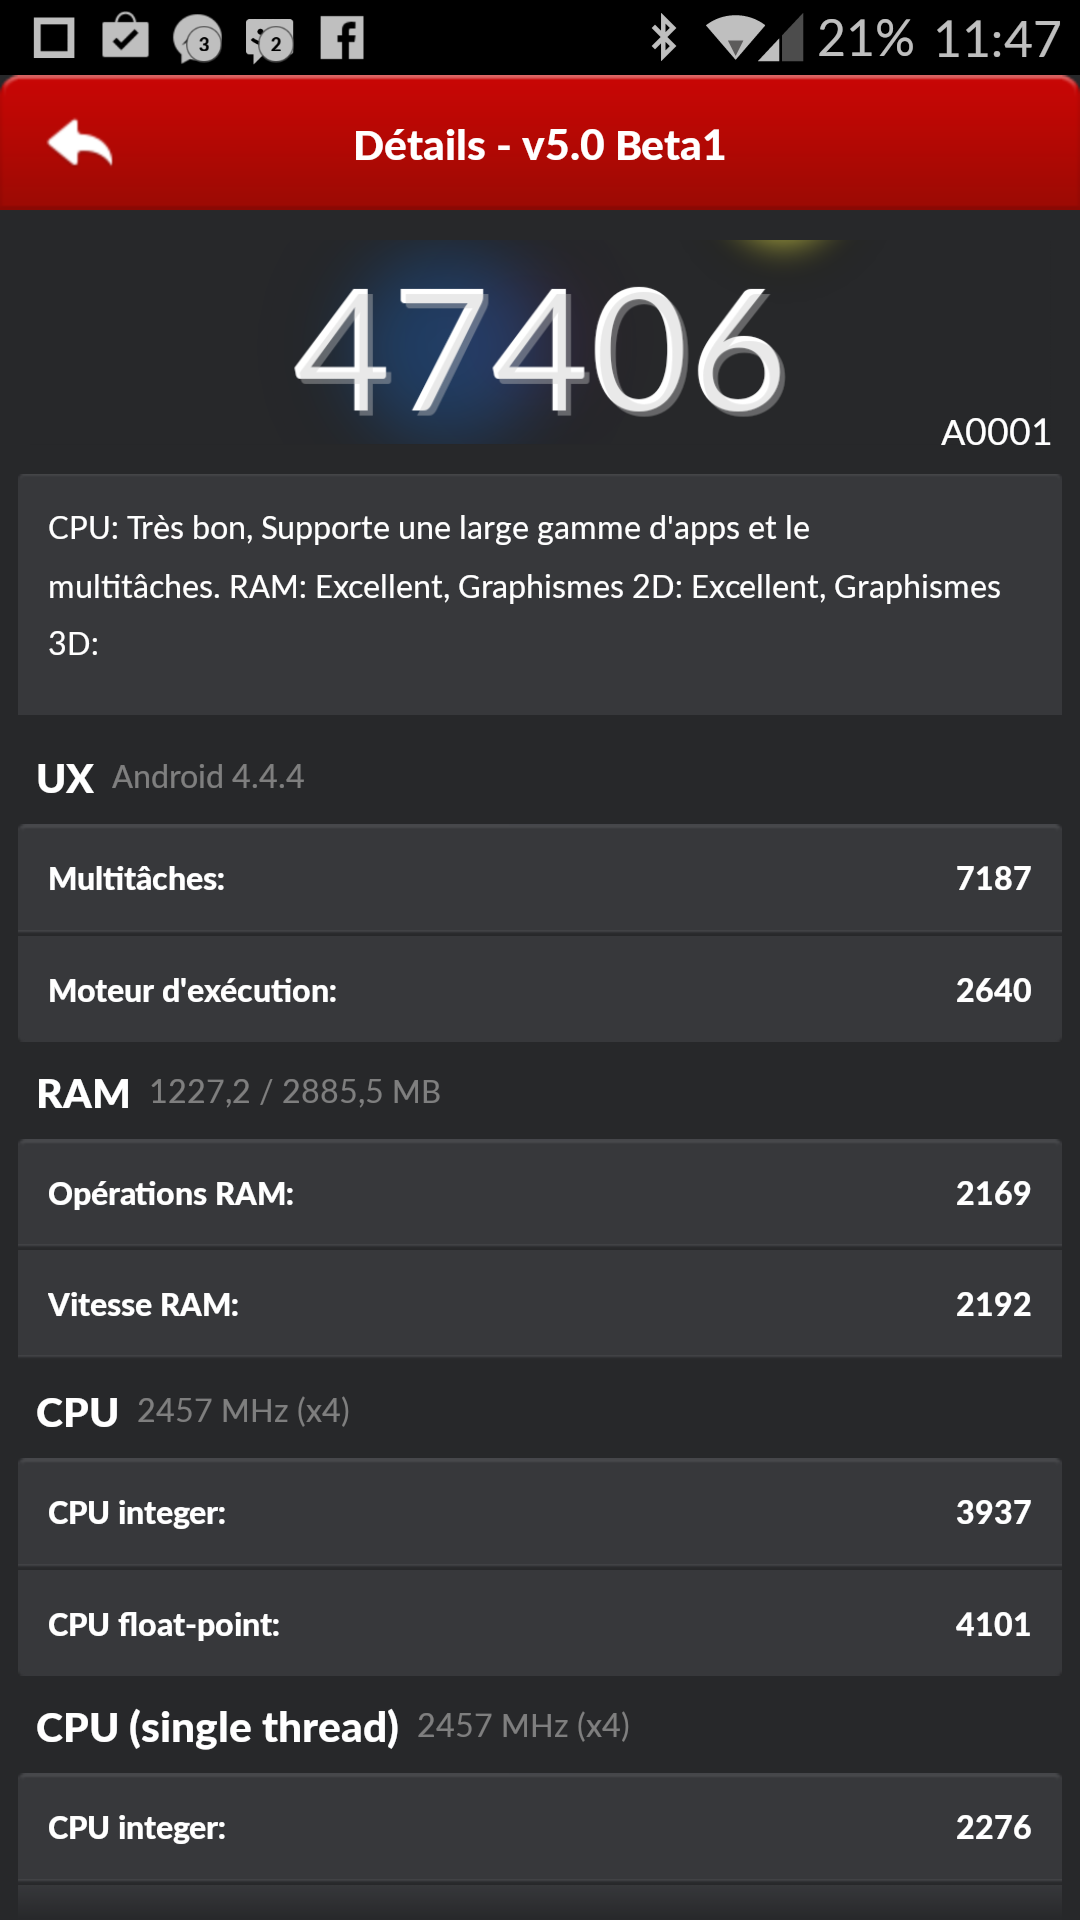Select the CPU float-point row
The height and width of the screenshot is (1920, 1080).
(x=540, y=1624)
